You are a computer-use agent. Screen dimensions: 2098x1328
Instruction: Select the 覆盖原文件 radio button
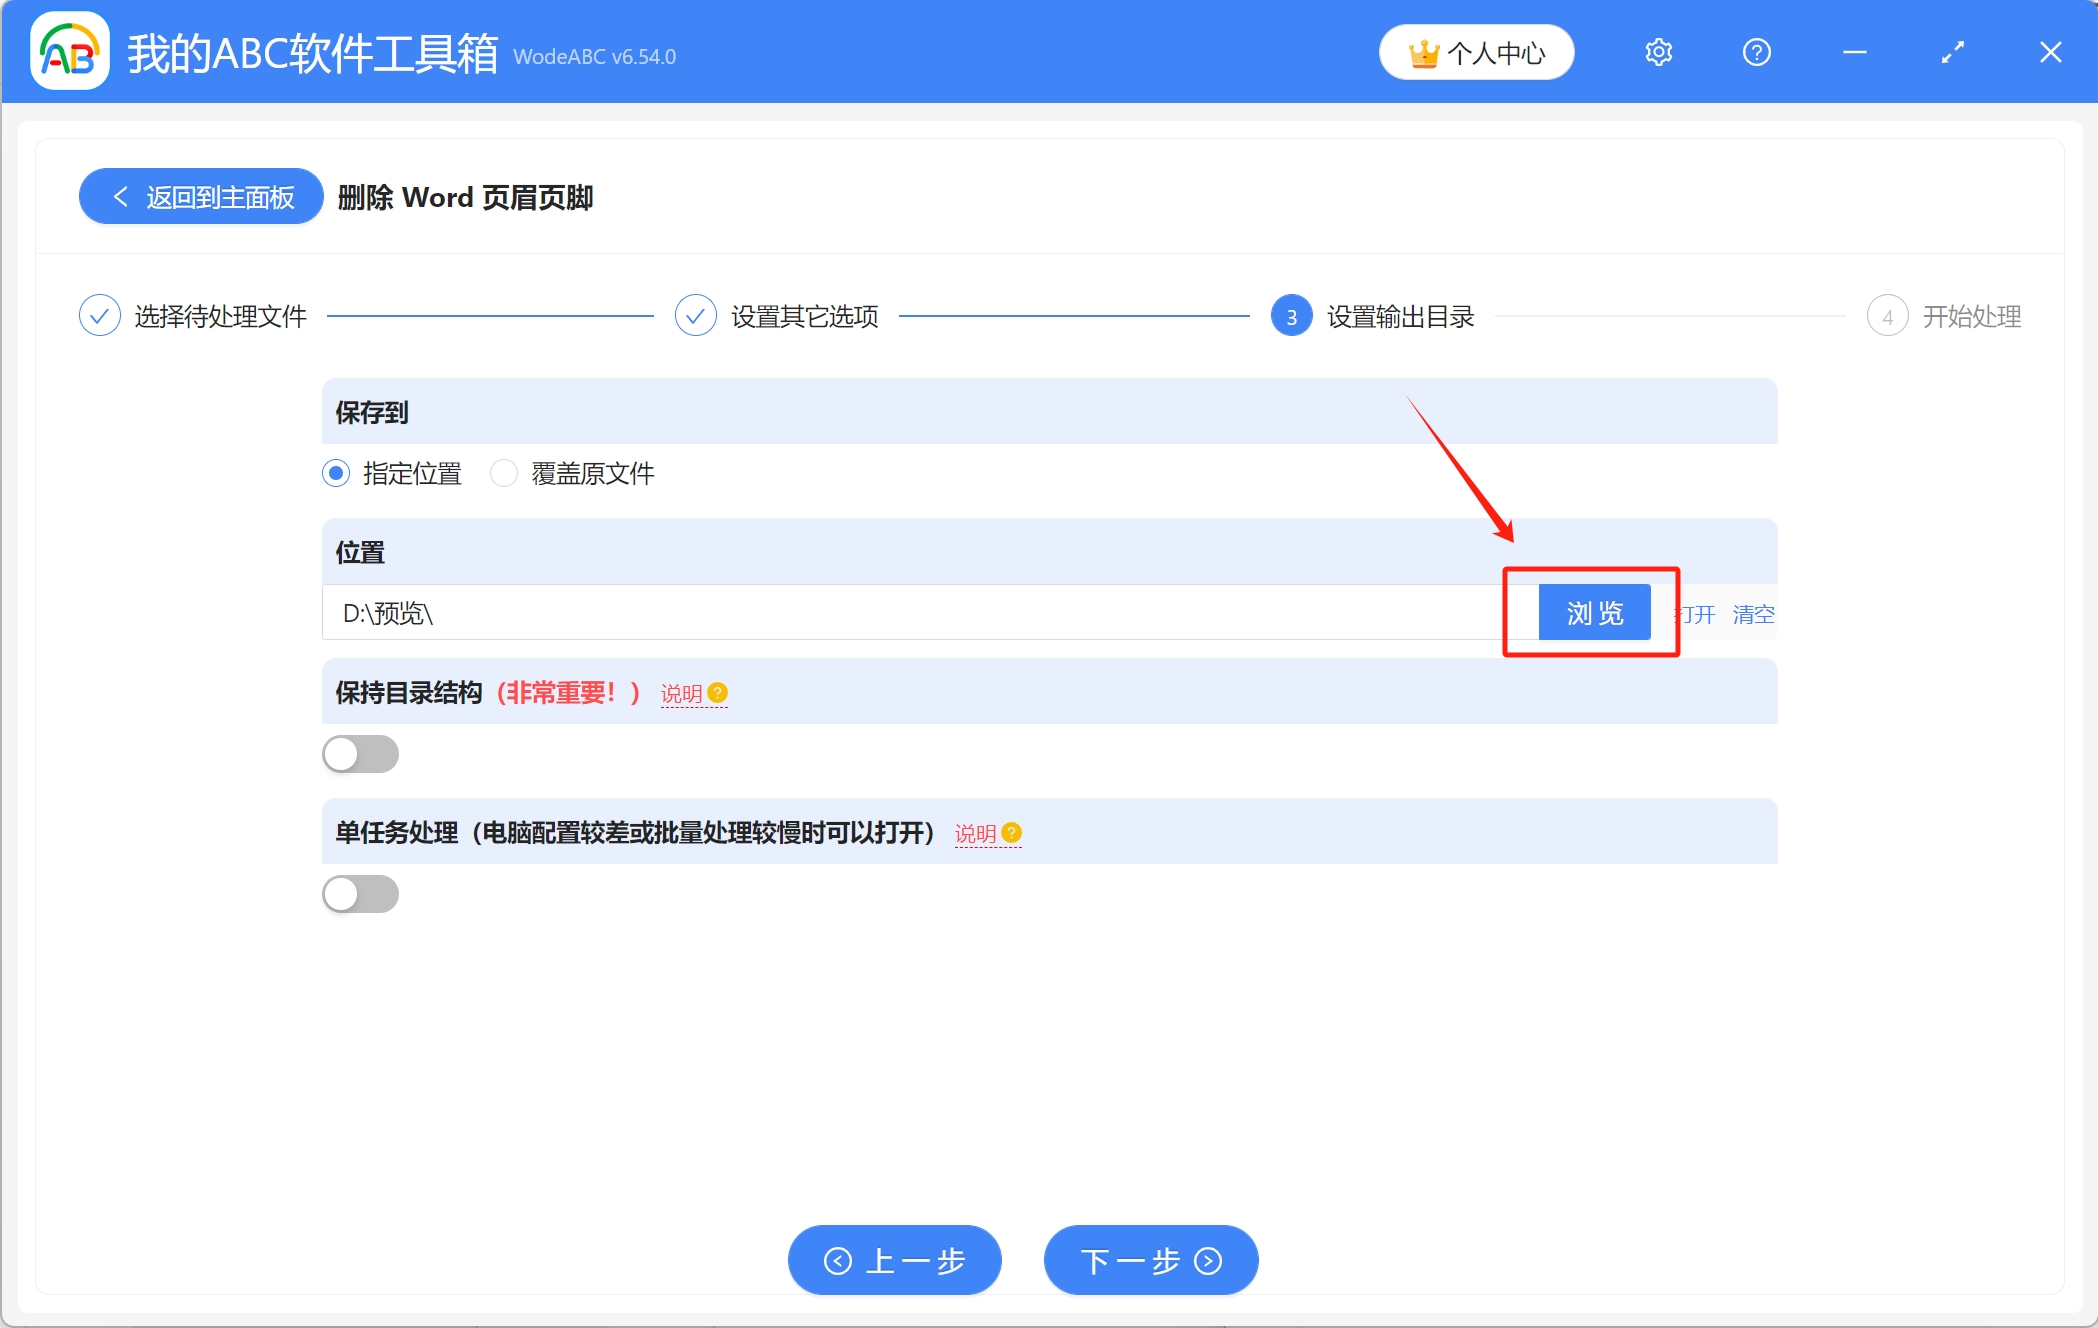[x=504, y=473]
